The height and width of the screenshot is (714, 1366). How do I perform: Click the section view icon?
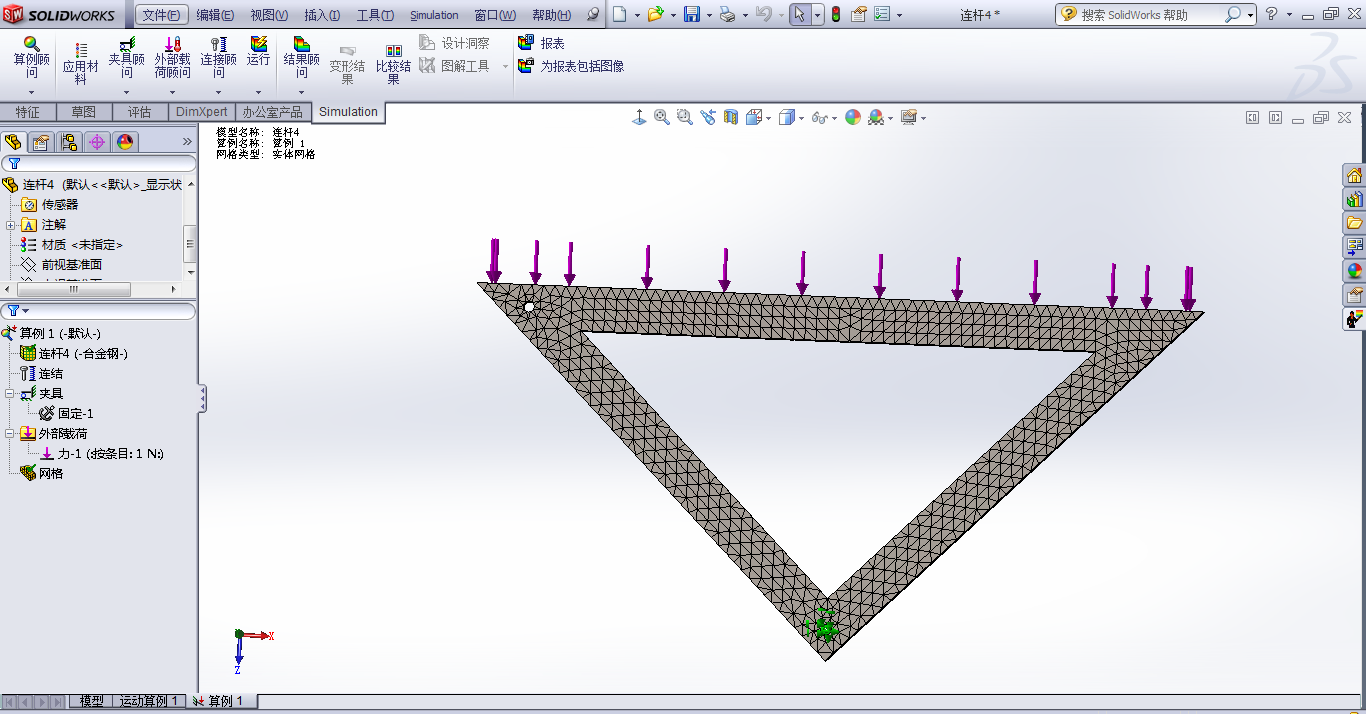(731, 117)
